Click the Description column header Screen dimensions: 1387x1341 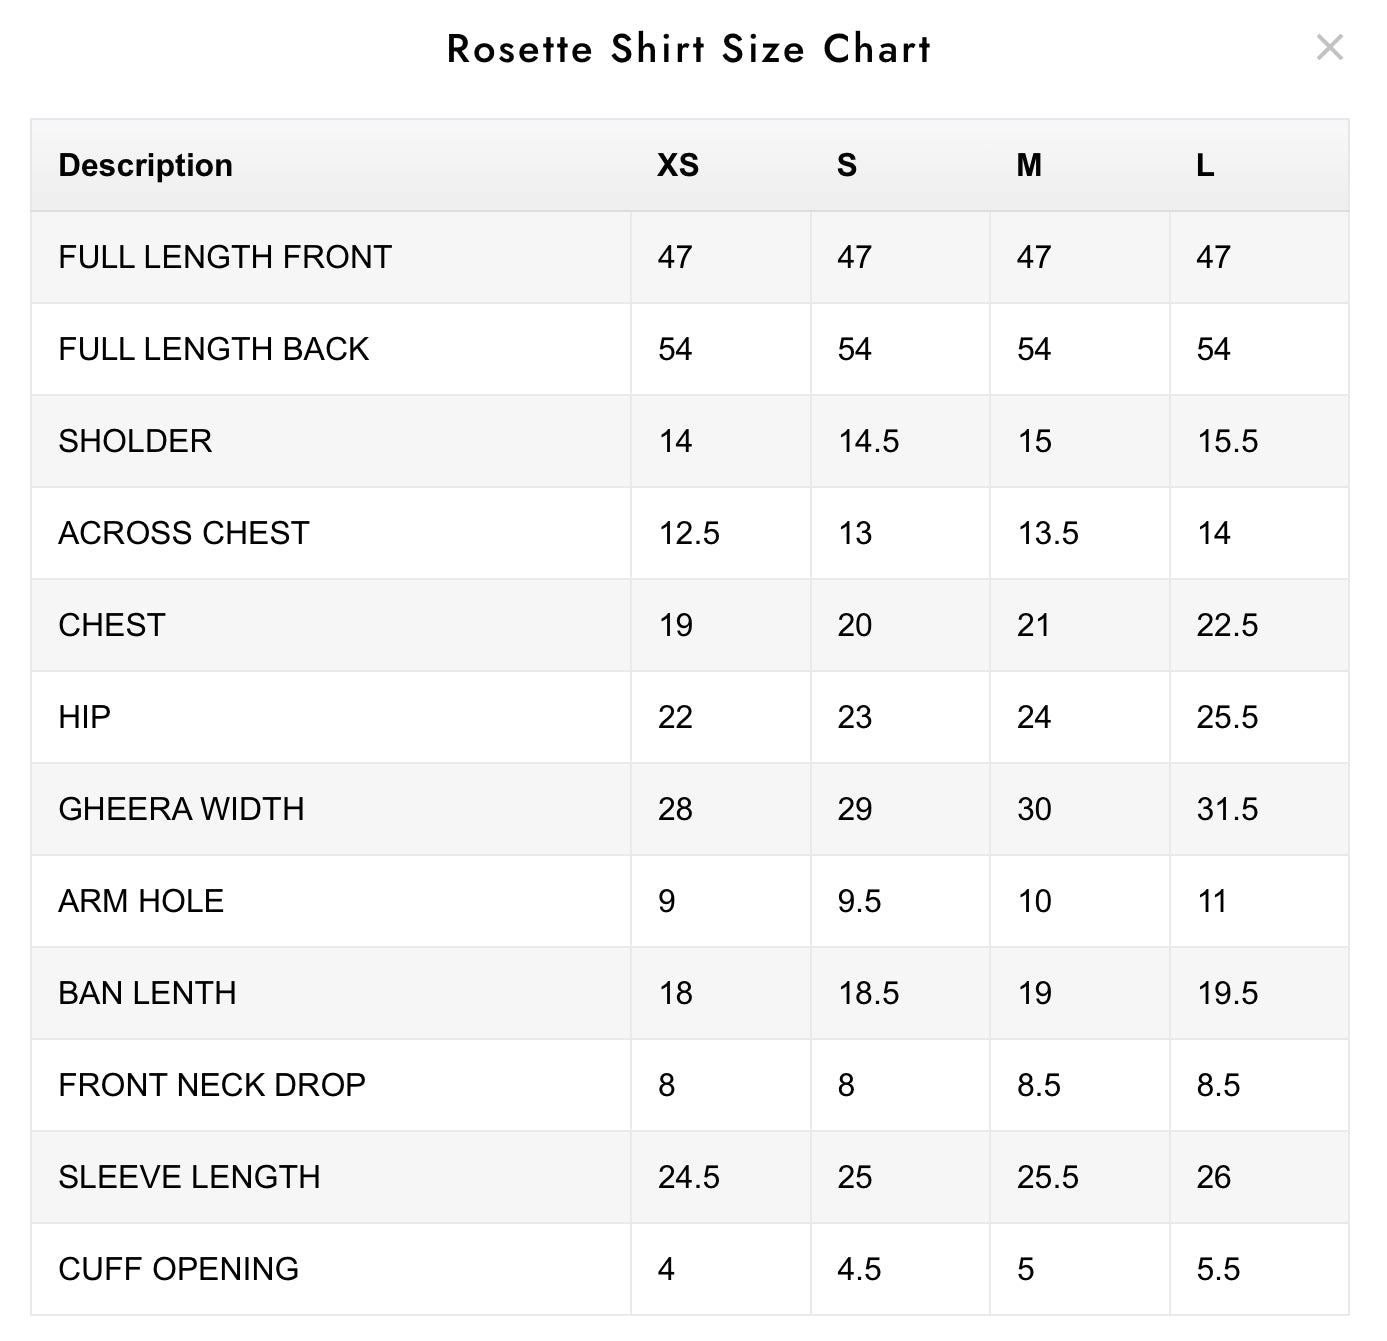[x=146, y=165]
